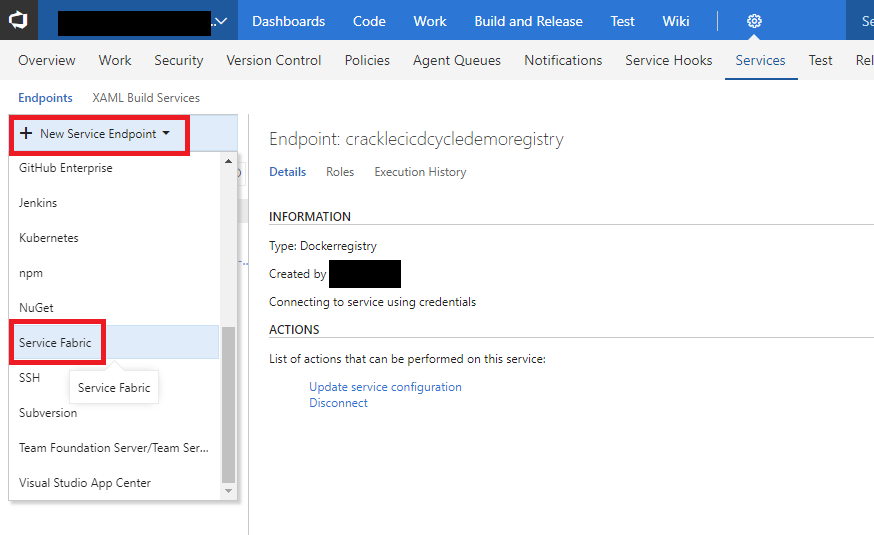The height and width of the screenshot is (535, 874).
Task: Choose Subversion from the endpoint list
Action: pyautogui.click(x=114, y=413)
